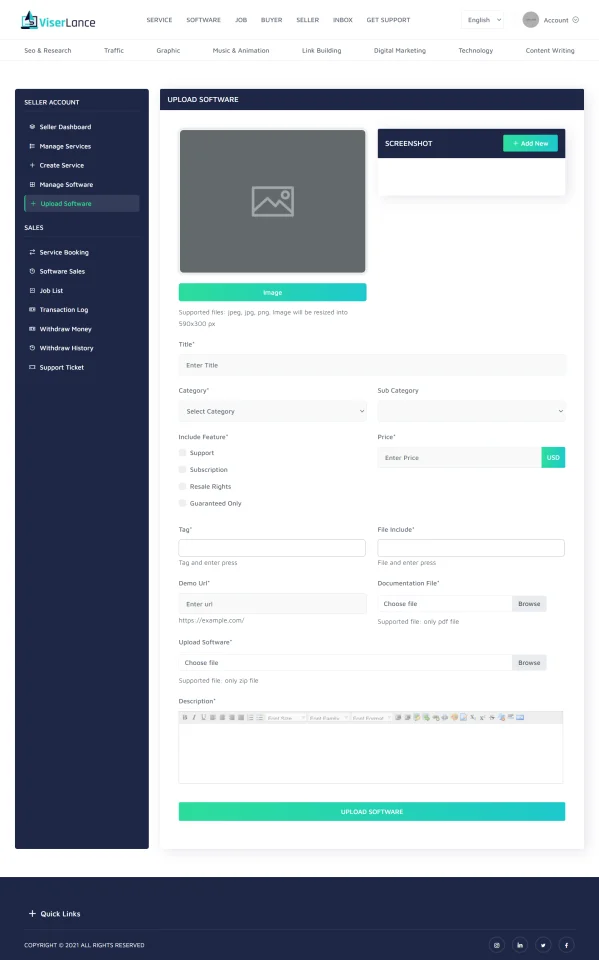This screenshot has width=599, height=960.
Task: Select the Digital Marketing category
Action: click(399, 50)
